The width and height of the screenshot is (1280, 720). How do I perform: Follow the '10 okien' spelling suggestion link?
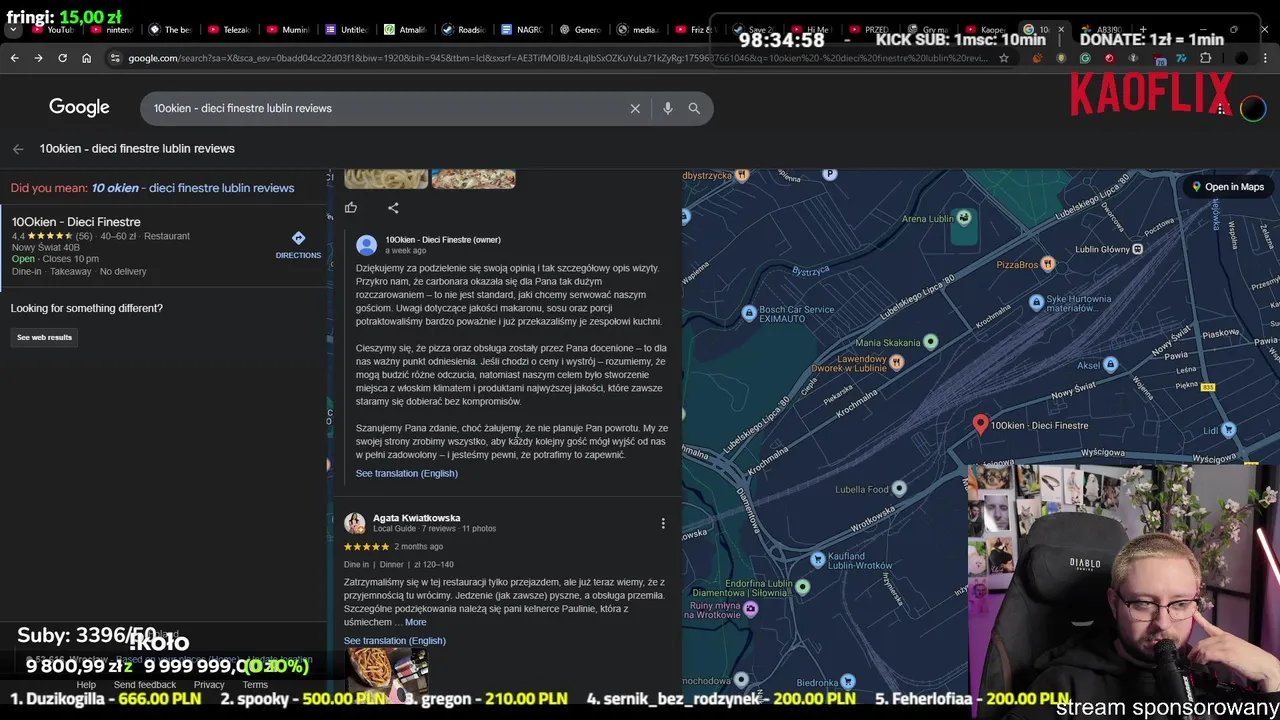192,188
